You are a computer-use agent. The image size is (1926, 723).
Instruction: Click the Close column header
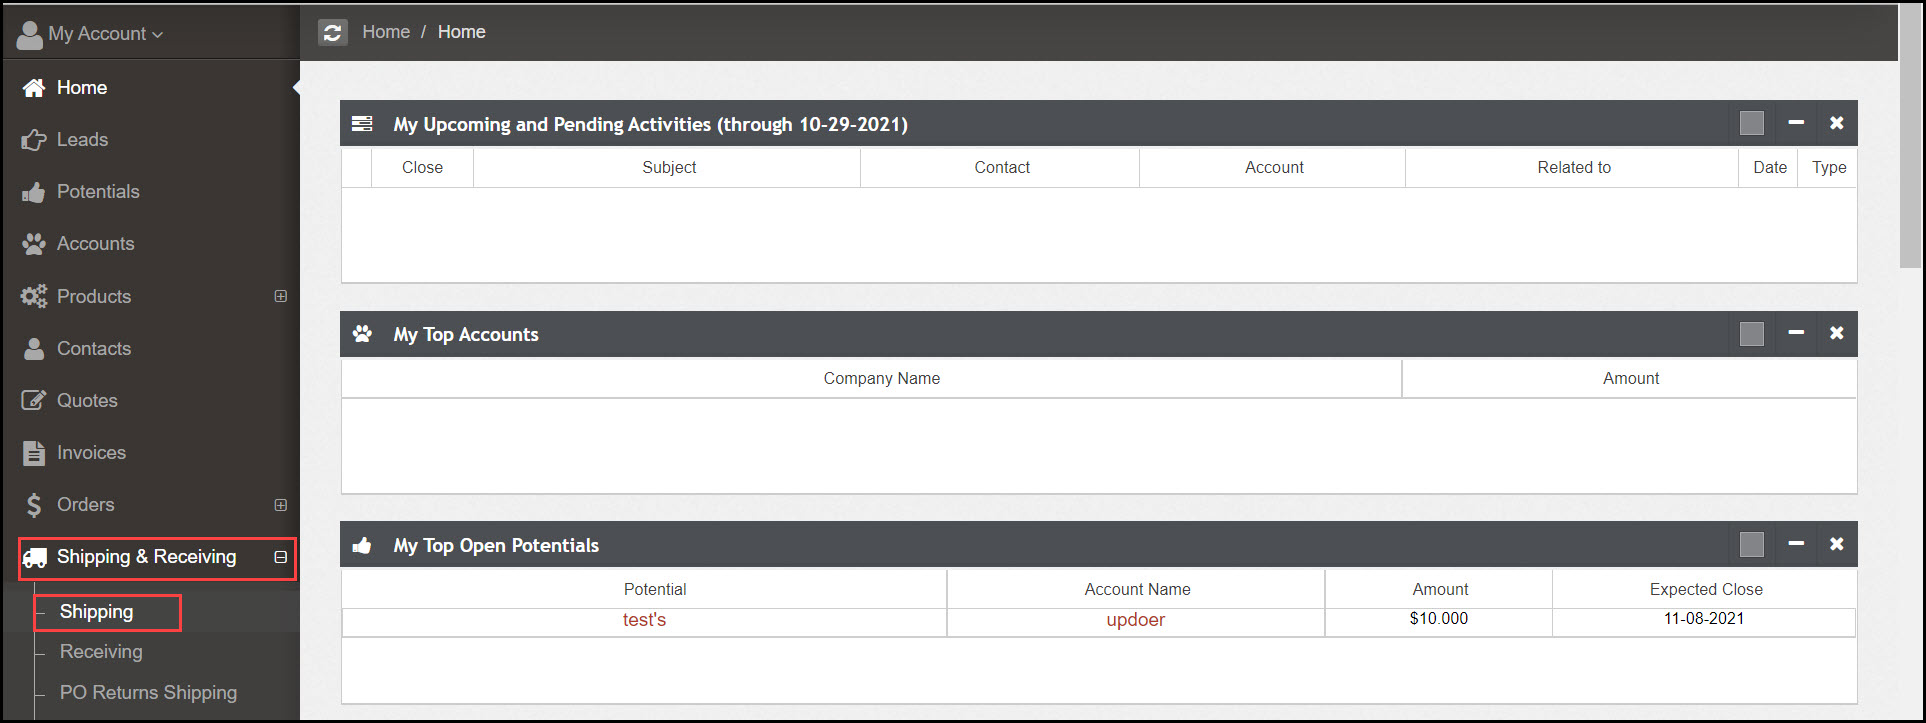coord(422,168)
